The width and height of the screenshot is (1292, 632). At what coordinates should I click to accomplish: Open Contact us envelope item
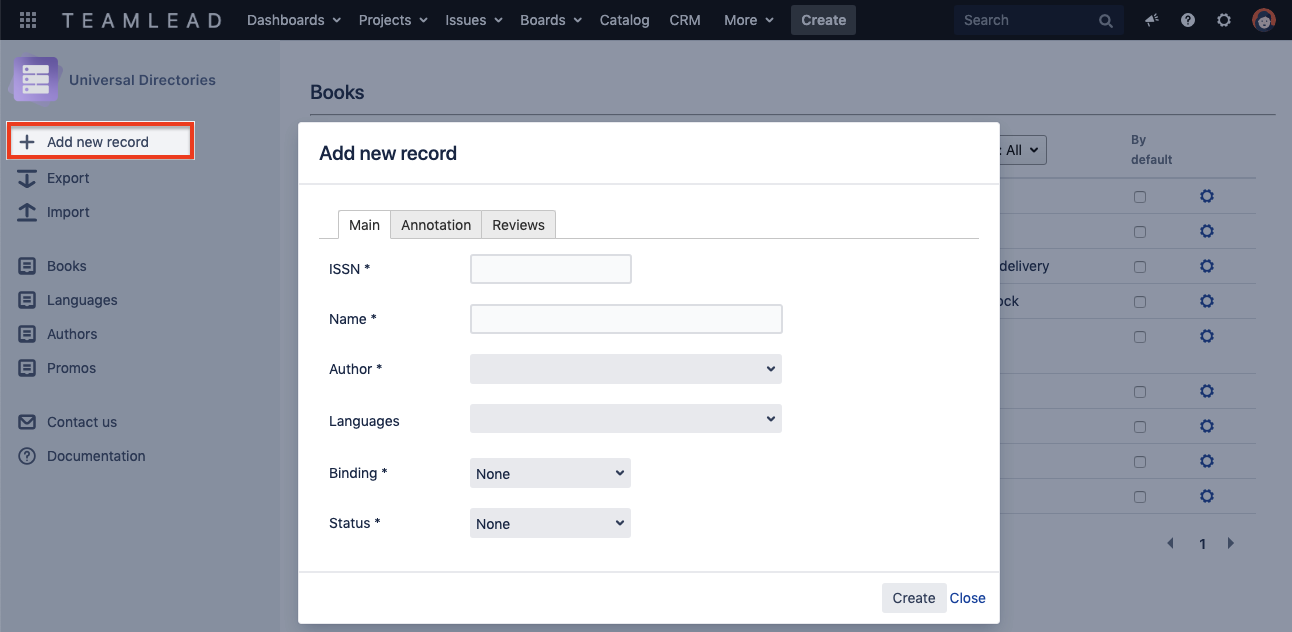click(x=28, y=422)
